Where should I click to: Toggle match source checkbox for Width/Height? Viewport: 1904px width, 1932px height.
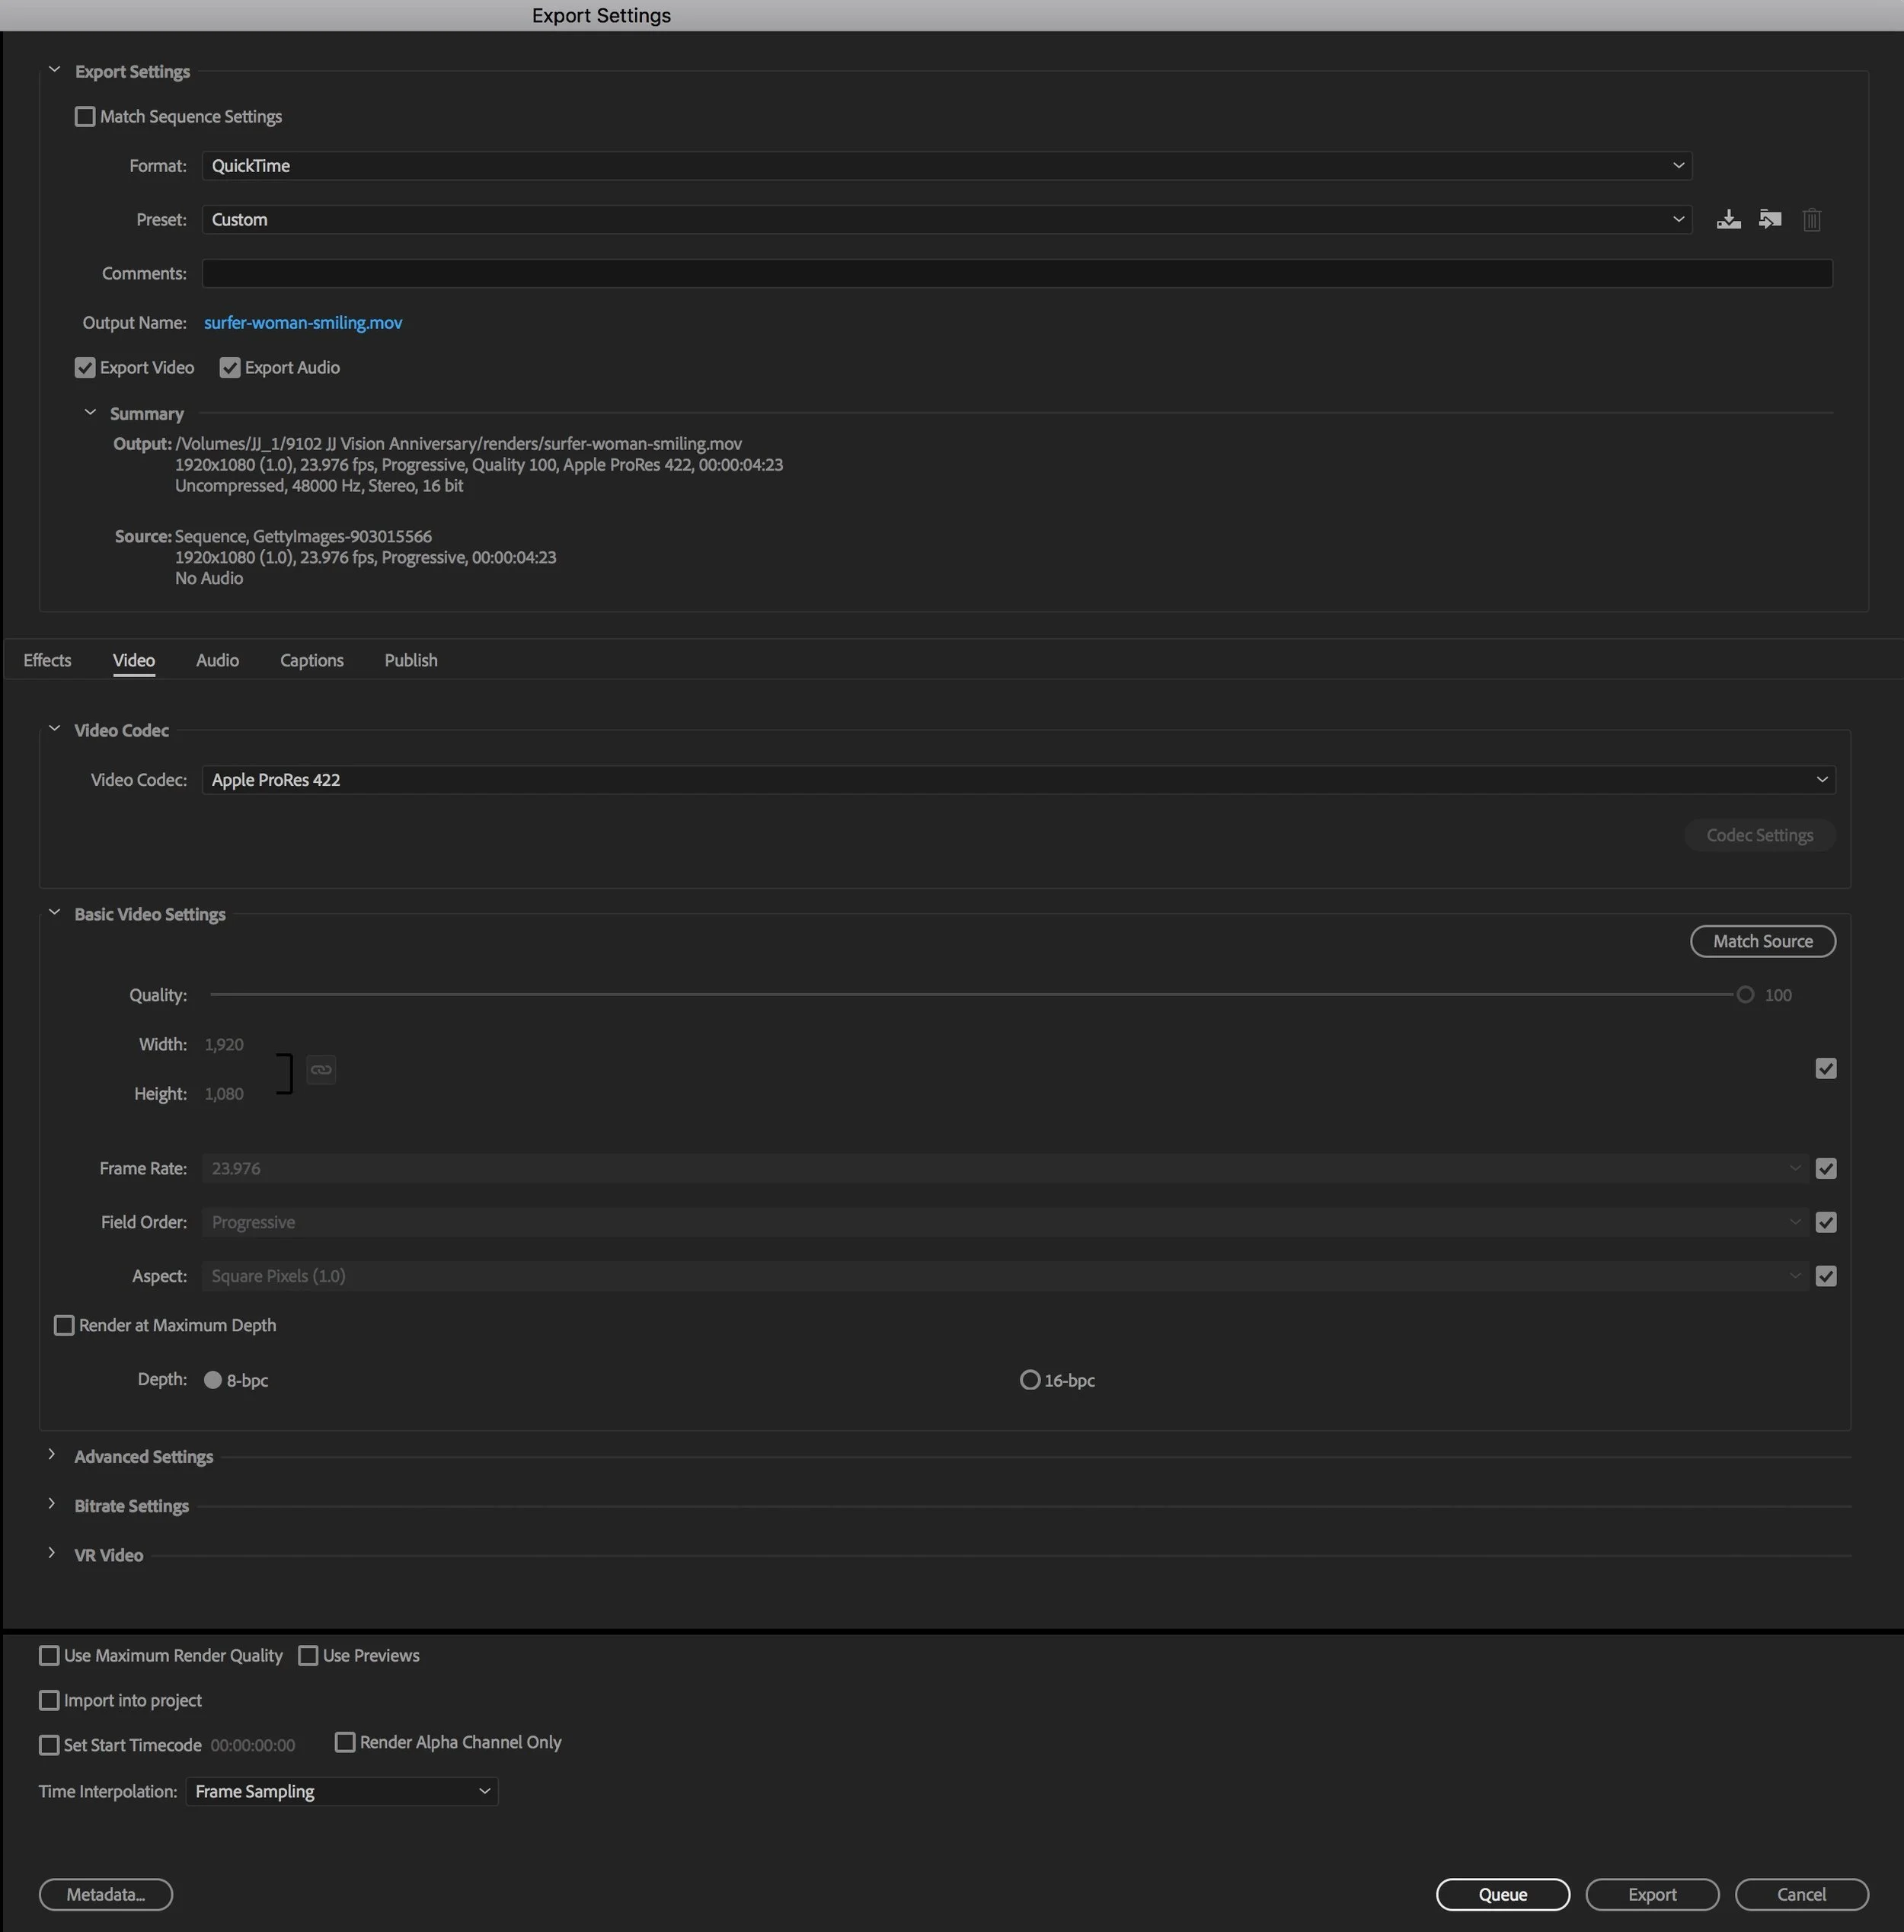point(1825,1069)
